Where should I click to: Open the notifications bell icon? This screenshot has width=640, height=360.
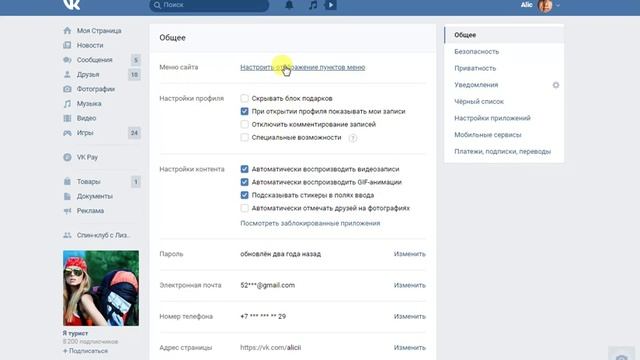(x=289, y=5)
